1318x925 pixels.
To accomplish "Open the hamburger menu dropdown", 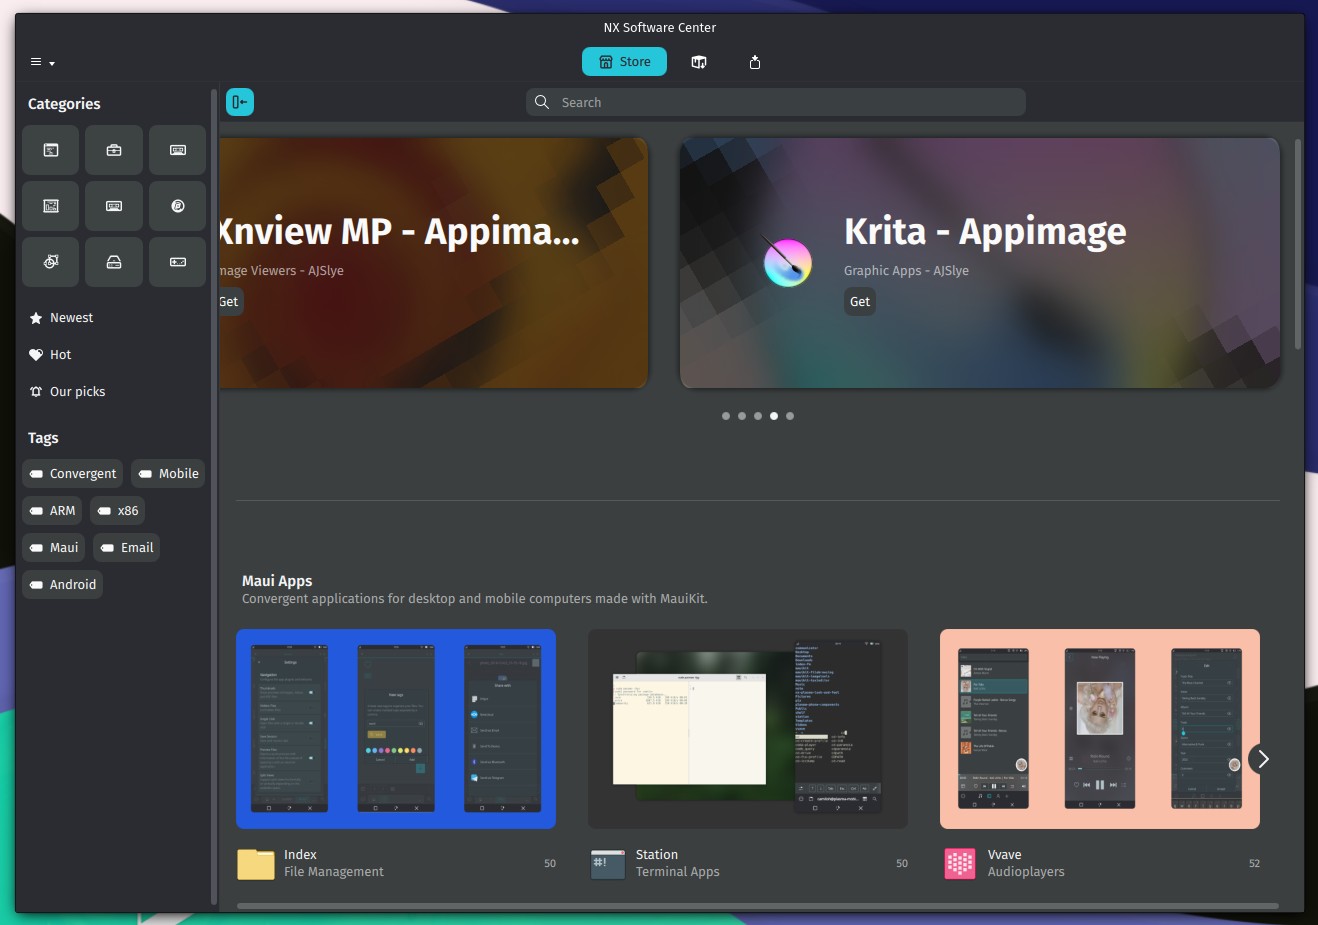I will [x=42, y=62].
